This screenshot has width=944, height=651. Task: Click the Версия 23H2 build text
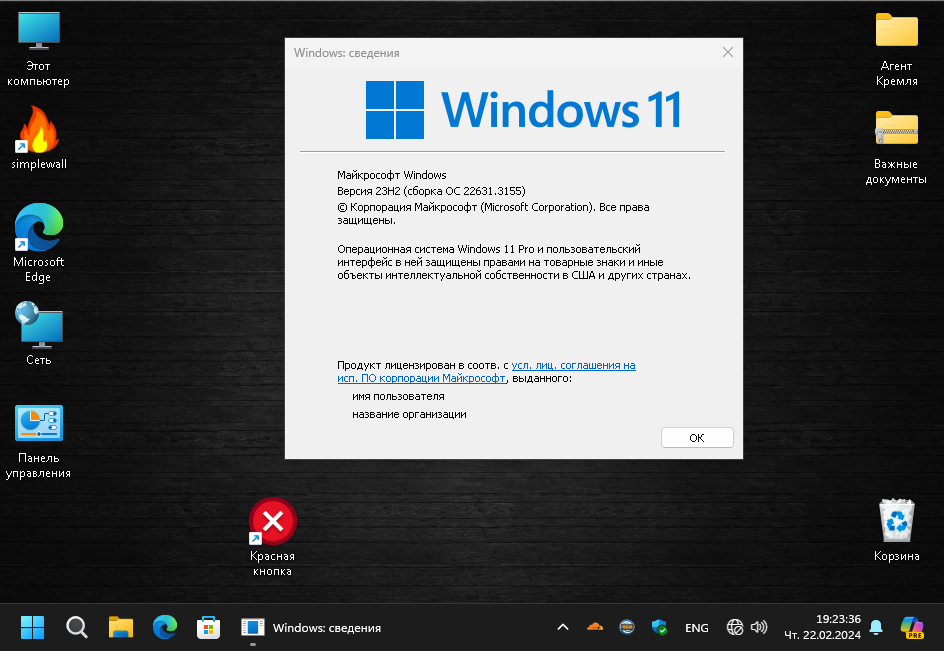[x=431, y=191]
